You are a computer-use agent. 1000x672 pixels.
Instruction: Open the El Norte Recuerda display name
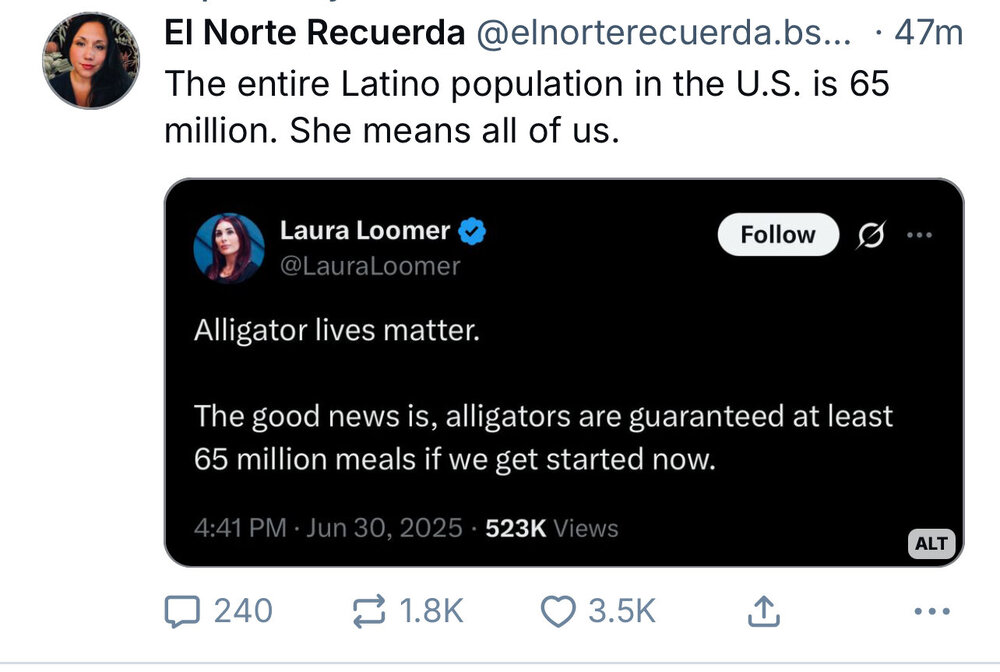pyautogui.click(x=315, y=33)
